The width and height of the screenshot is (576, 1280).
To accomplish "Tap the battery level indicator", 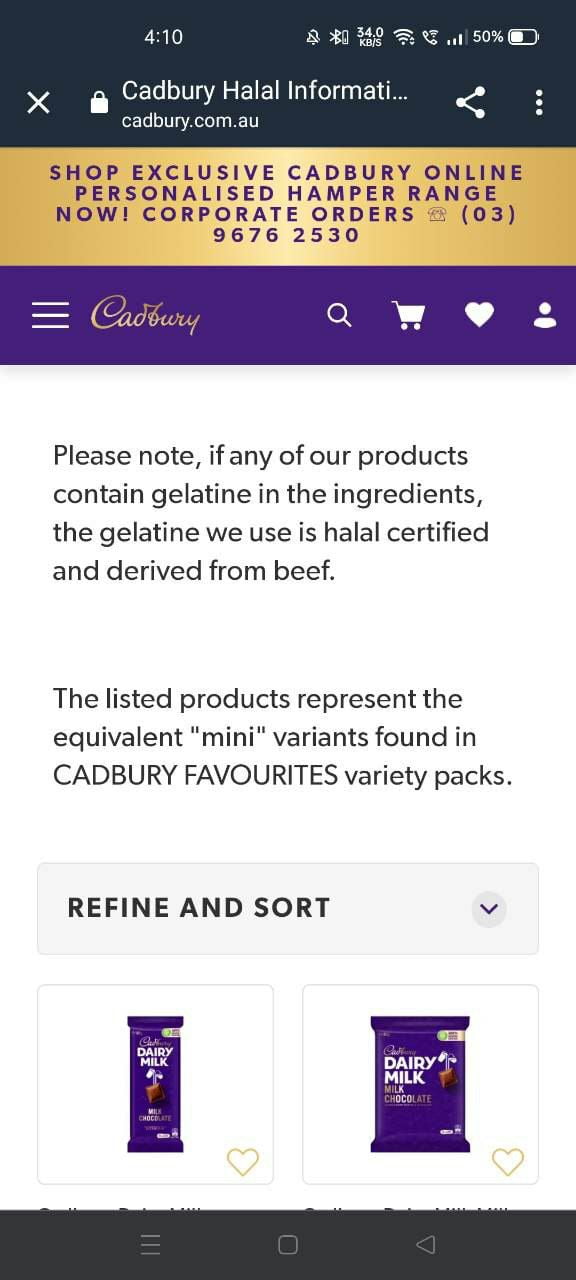I will (x=519, y=36).
